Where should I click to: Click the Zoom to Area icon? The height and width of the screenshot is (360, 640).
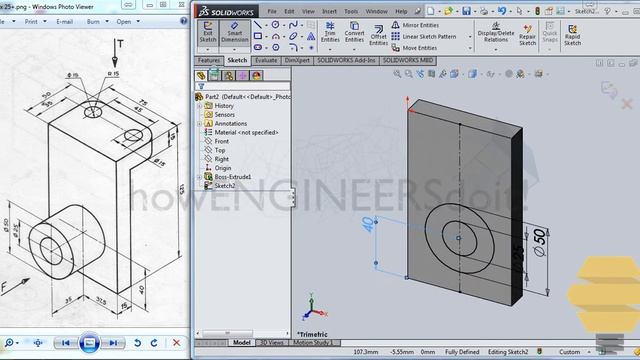tap(409, 74)
